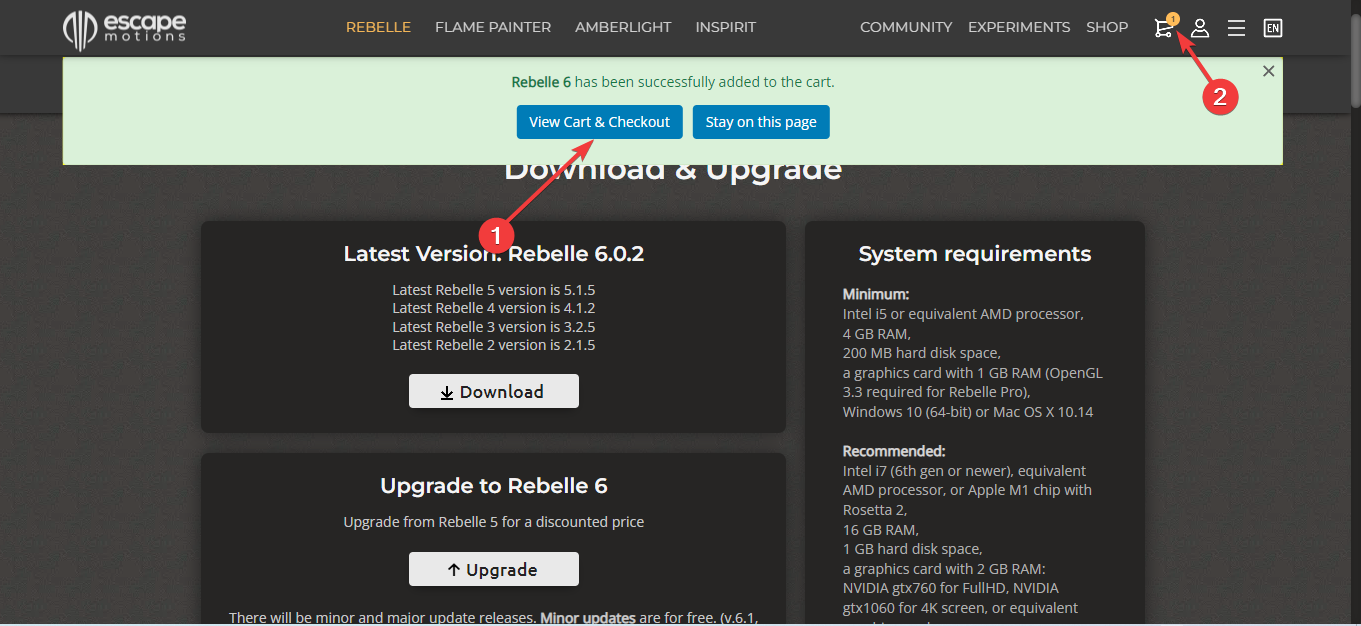This screenshot has width=1361, height=626.
Task: Click the Latest Rebelle 3 version line
Action: click(x=494, y=327)
